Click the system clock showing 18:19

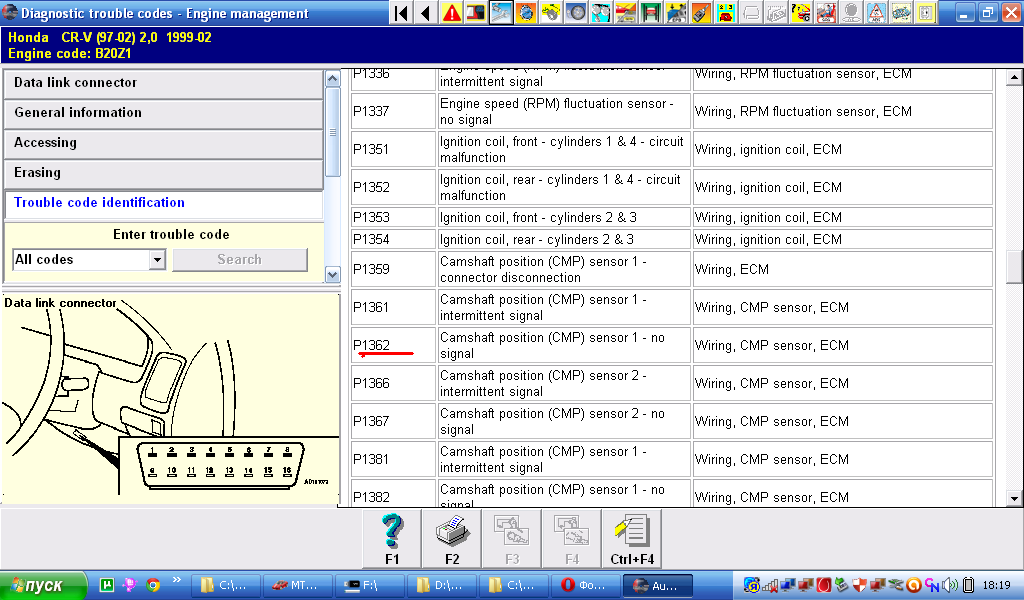click(x=997, y=585)
